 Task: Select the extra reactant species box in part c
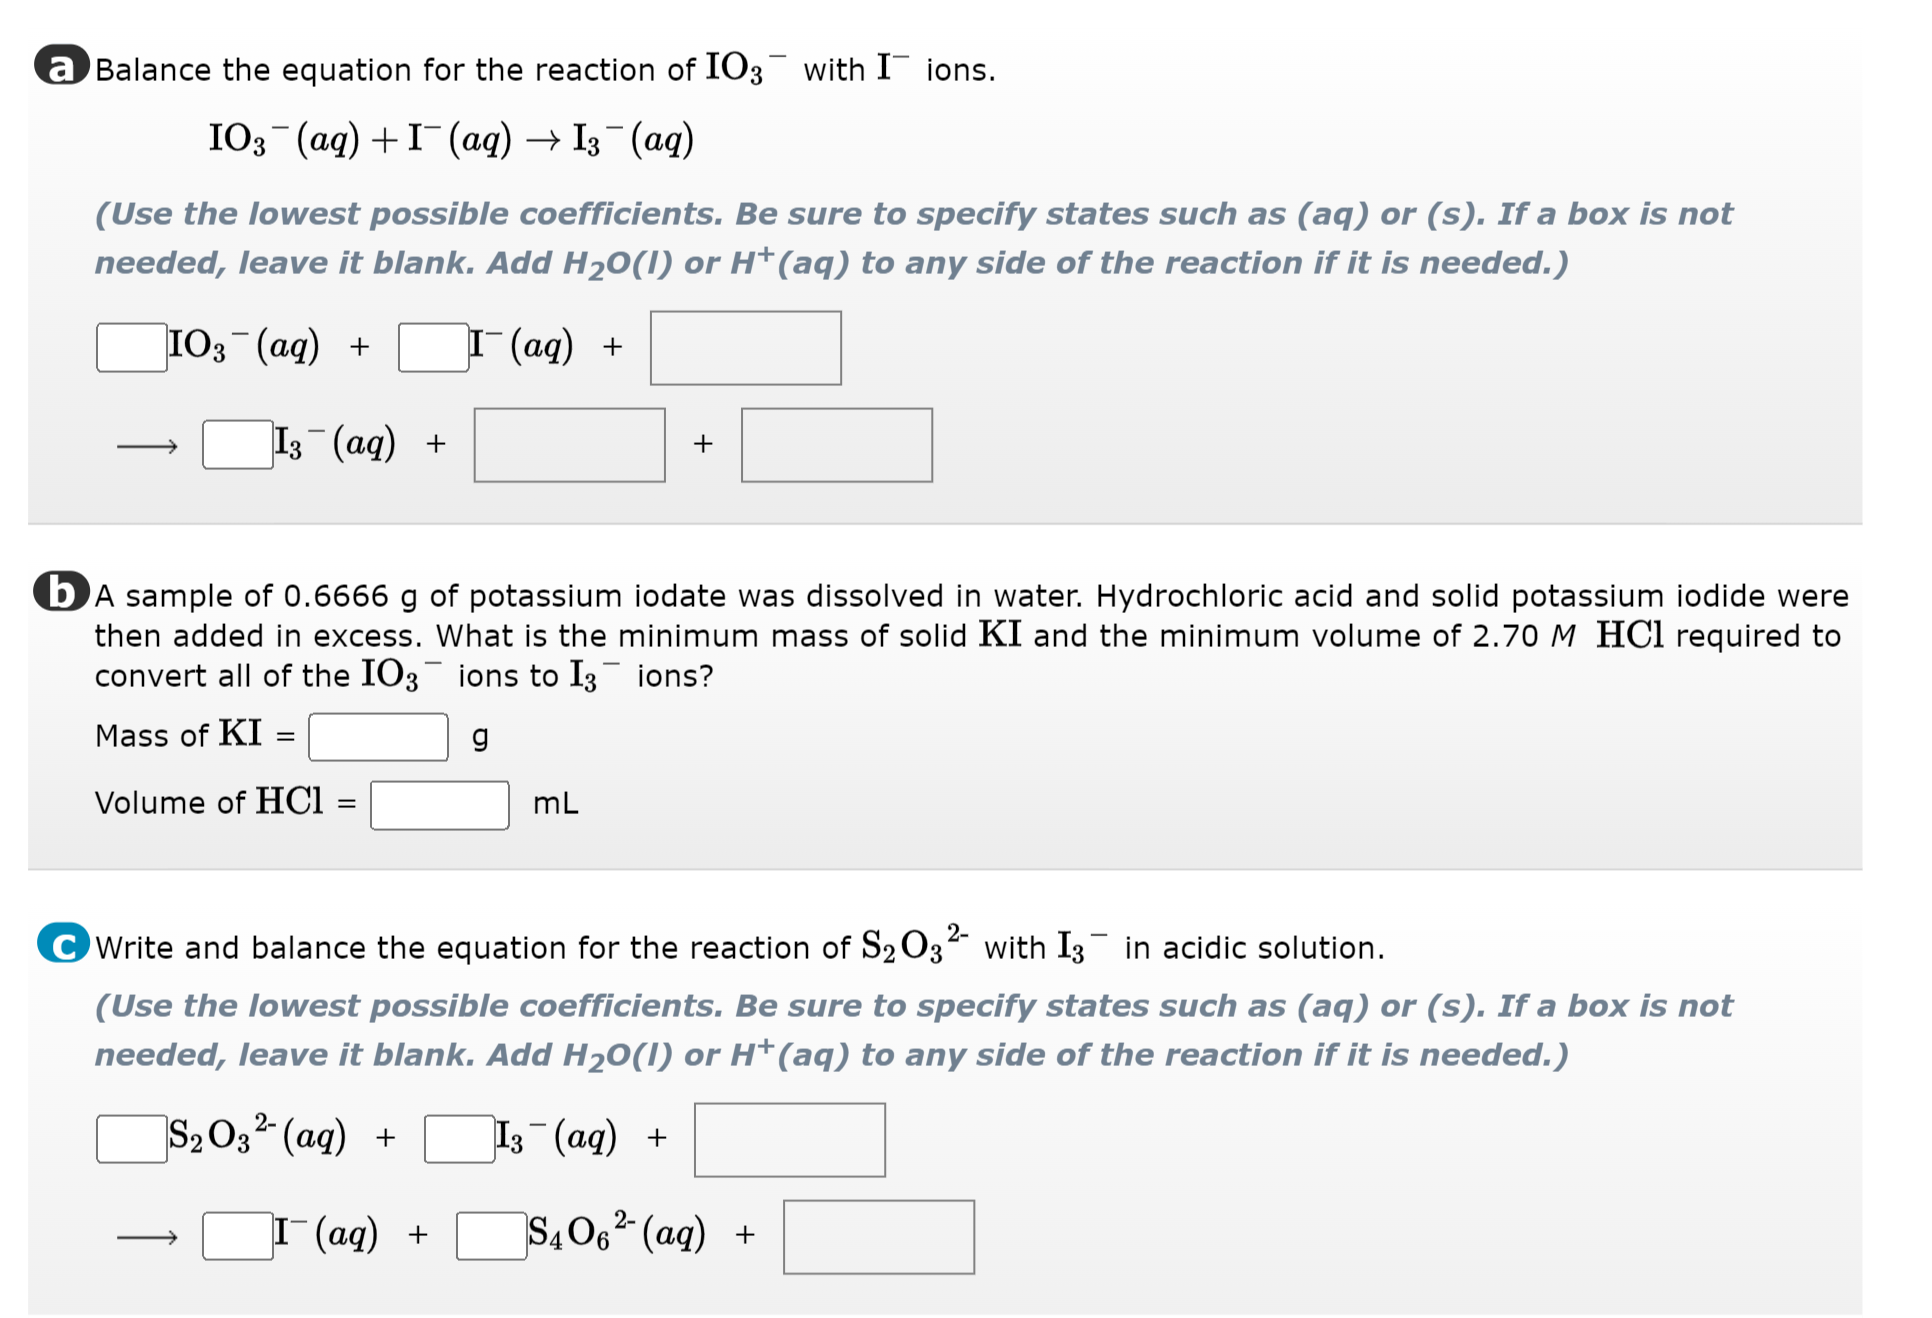coord(790,1140)
